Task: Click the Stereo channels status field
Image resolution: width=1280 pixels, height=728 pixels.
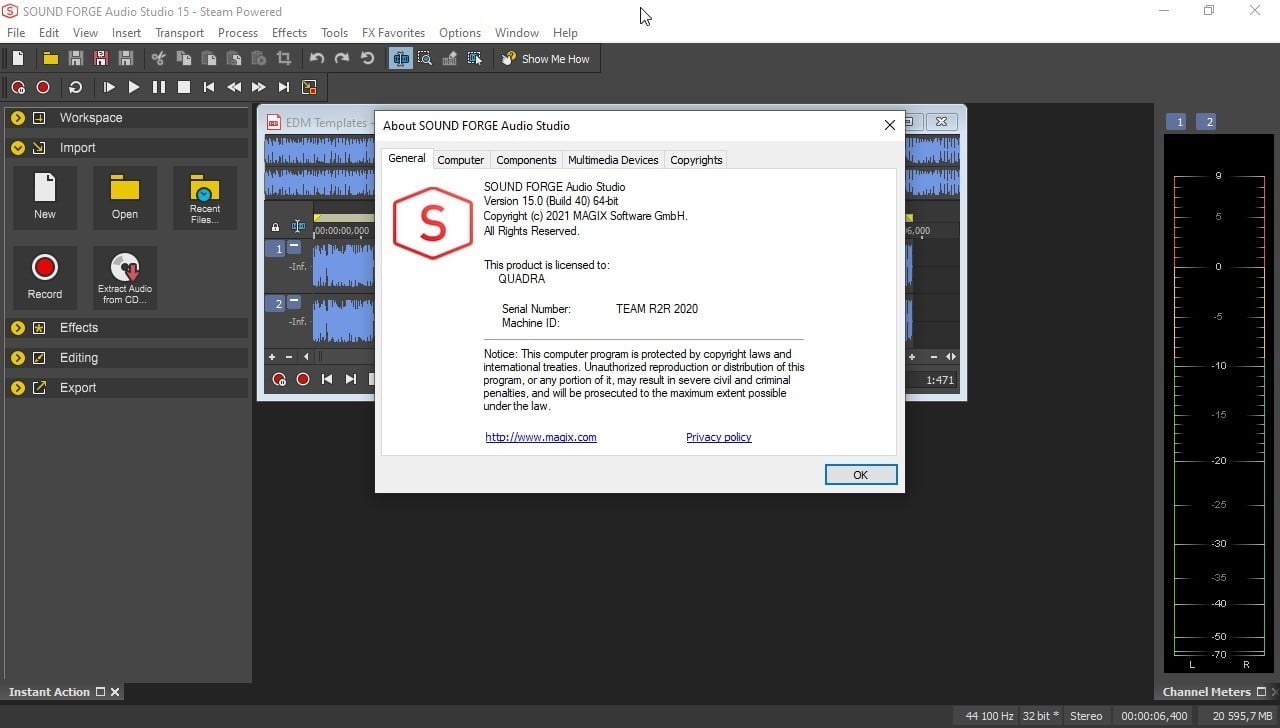Action: (1086, 716)
